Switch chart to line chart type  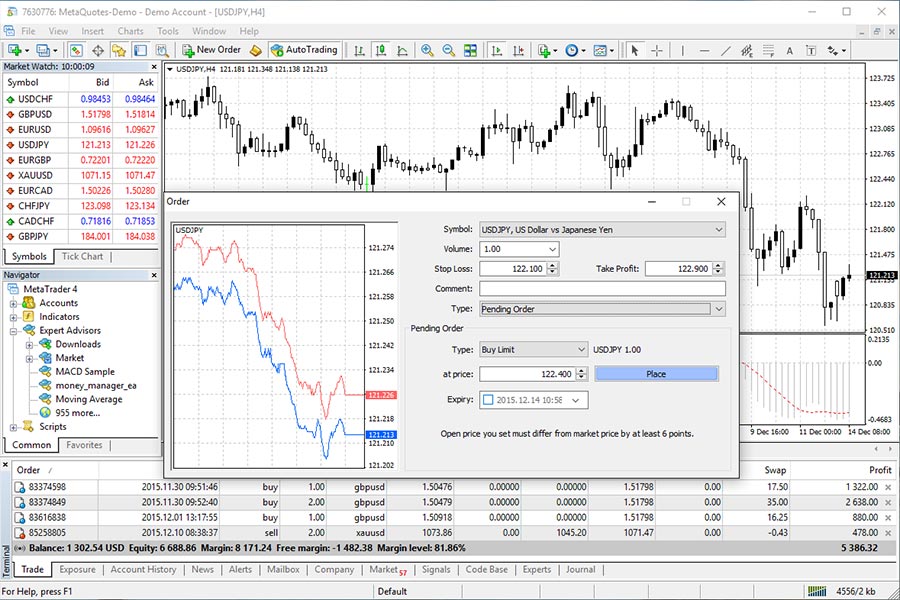[403, 51]
